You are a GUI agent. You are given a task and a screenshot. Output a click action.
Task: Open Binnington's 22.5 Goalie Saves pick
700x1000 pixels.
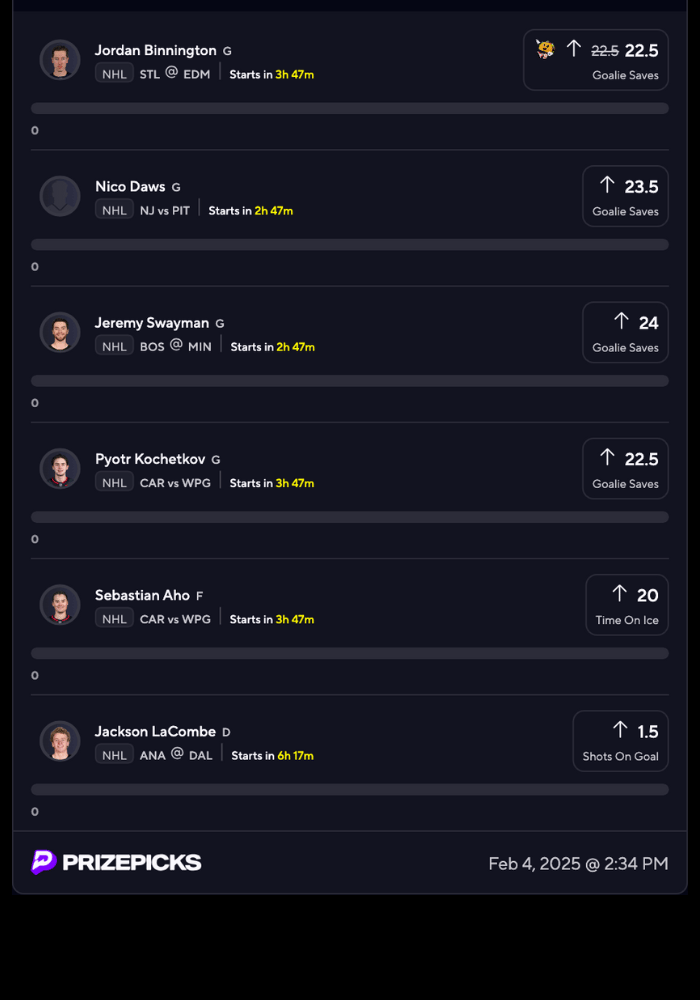(596, 60)
